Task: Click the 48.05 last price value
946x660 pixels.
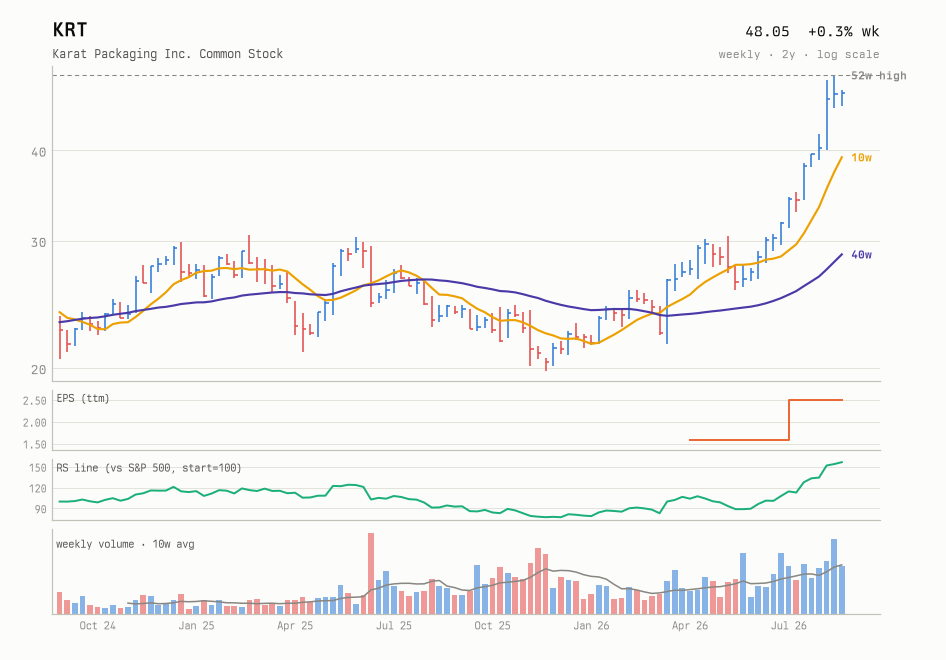Action: pos(767,31)
